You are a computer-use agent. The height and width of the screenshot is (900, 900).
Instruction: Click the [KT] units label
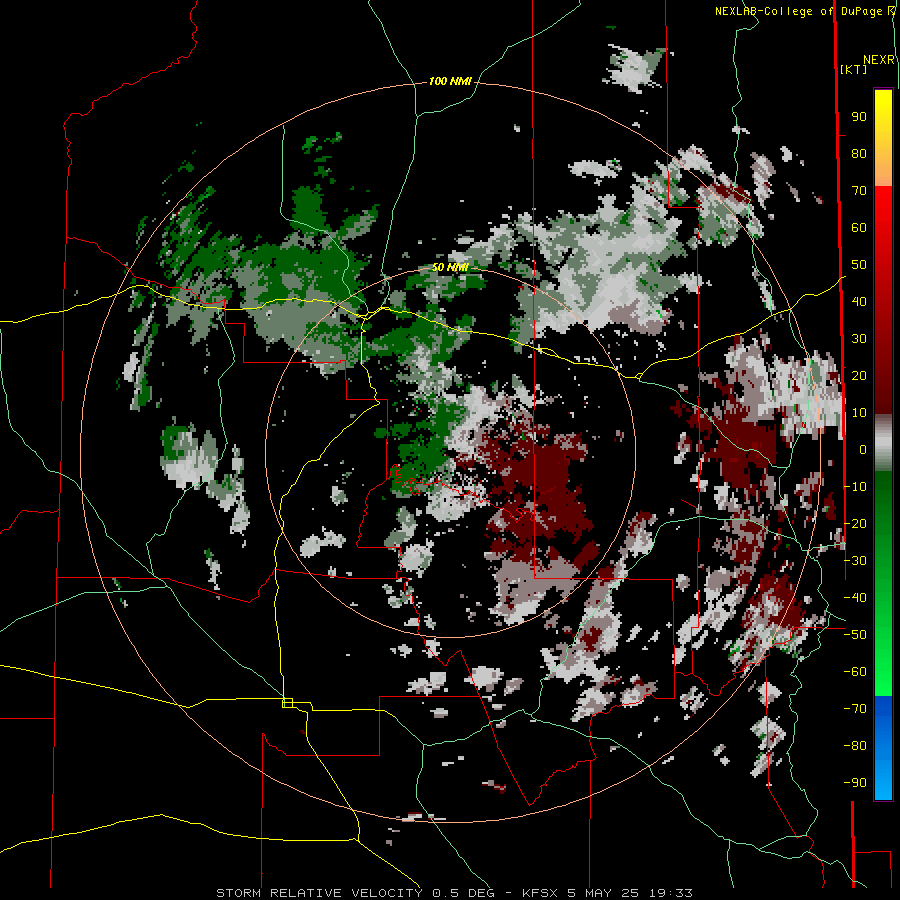coord(854,69)
